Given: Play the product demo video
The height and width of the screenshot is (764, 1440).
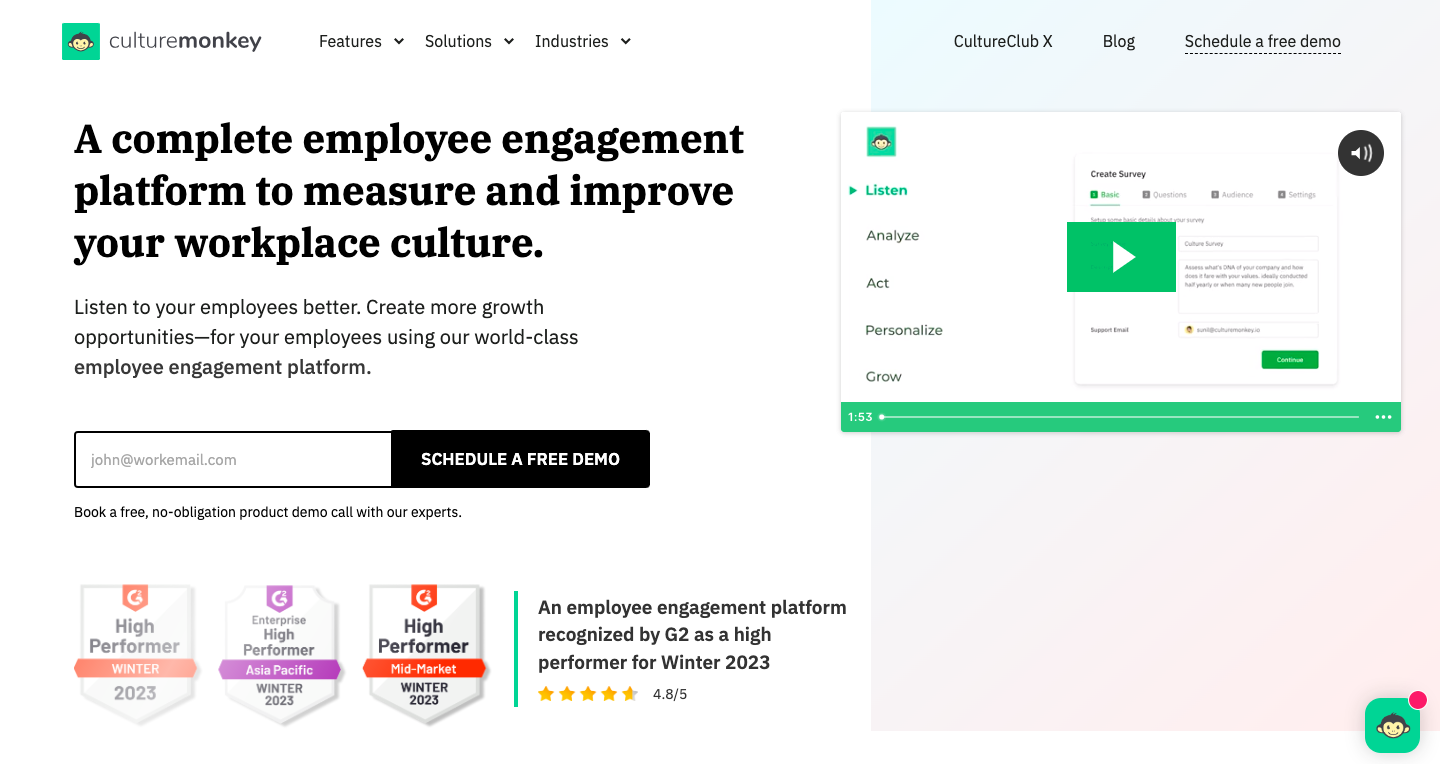Looking at the screenshot, I should click(x=1121, y=257).
